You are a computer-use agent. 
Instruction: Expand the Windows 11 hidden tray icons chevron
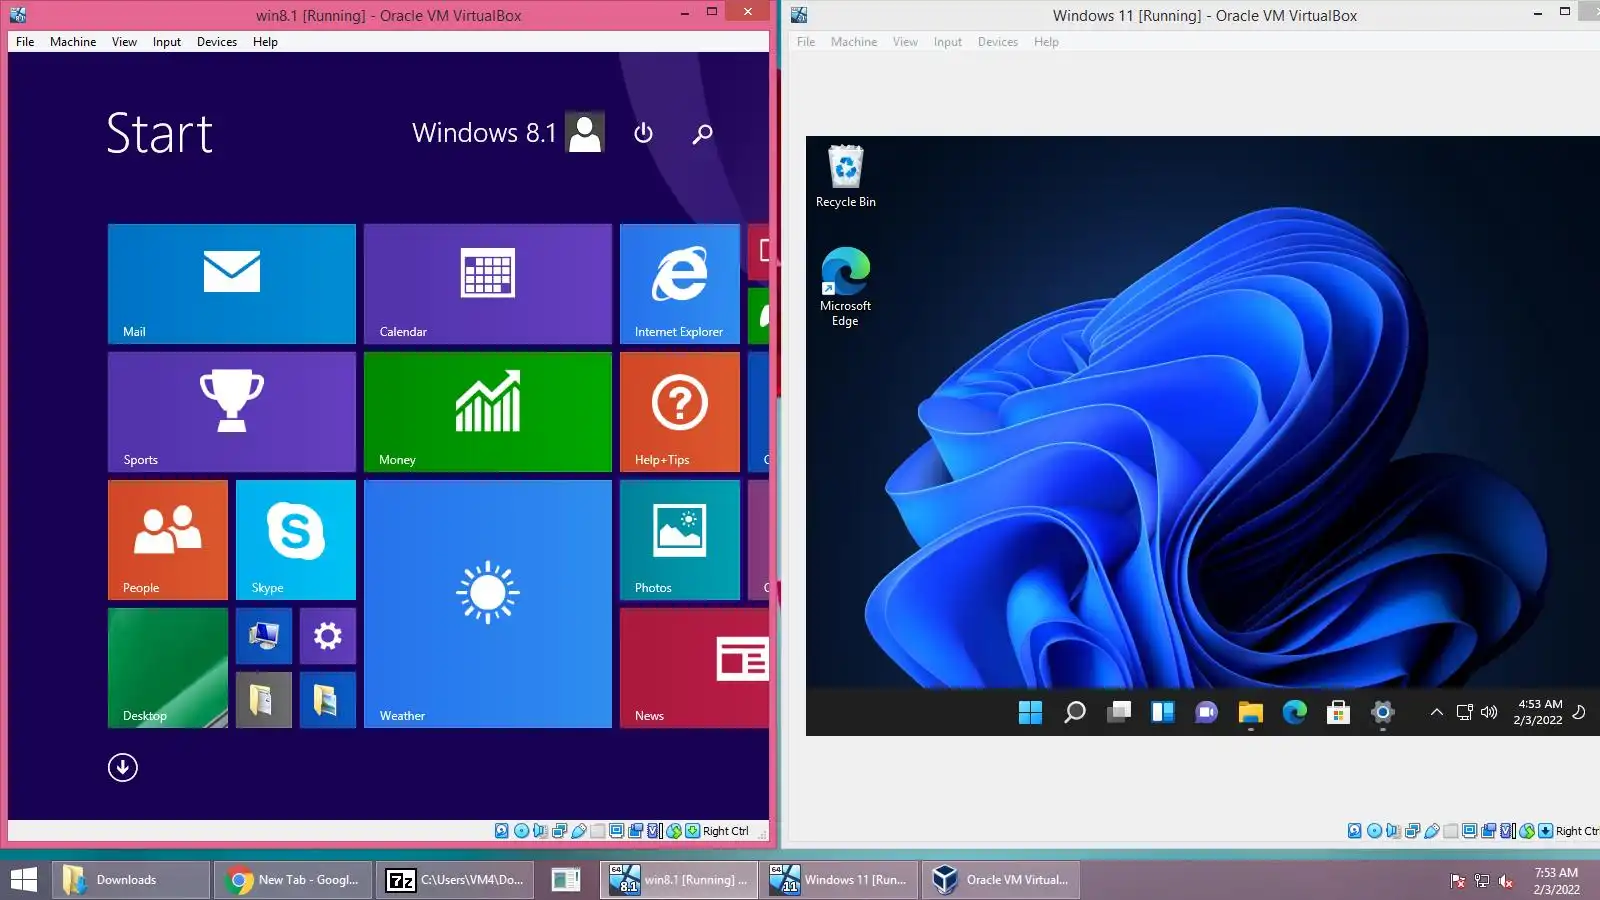tap(1437, 712)
